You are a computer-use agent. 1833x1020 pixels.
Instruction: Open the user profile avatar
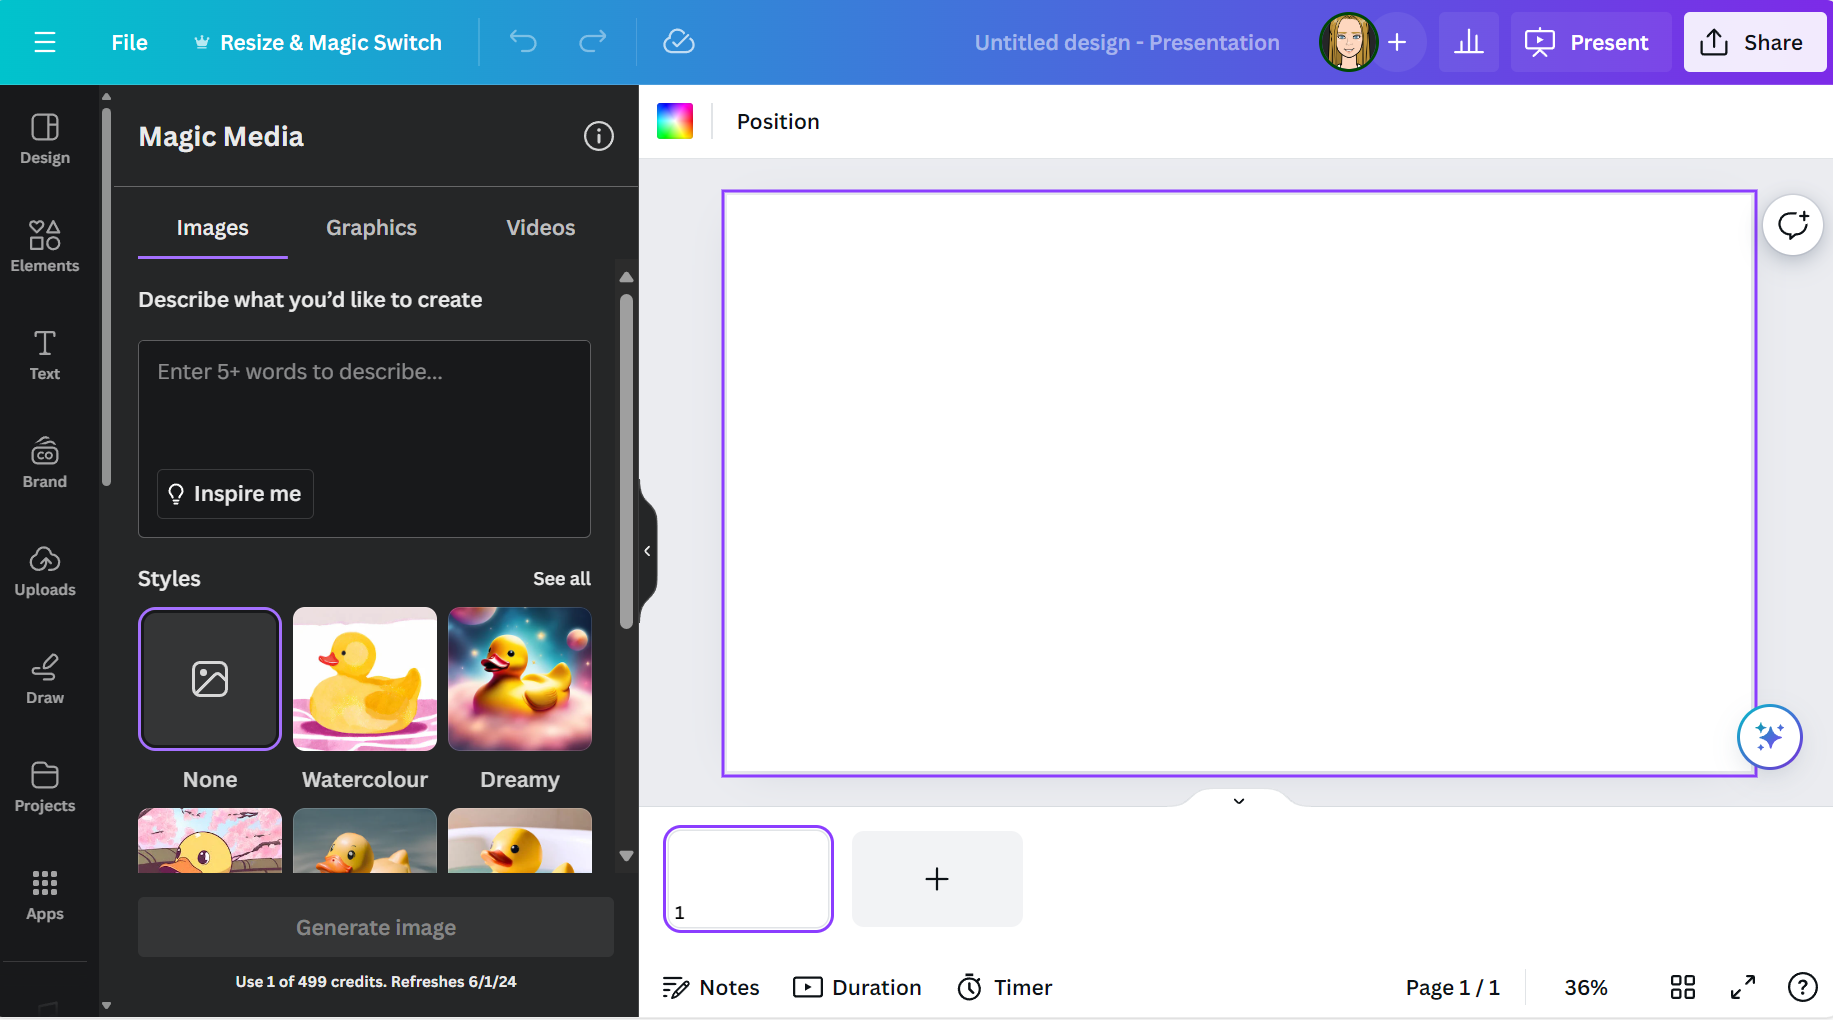point(1348,42)
